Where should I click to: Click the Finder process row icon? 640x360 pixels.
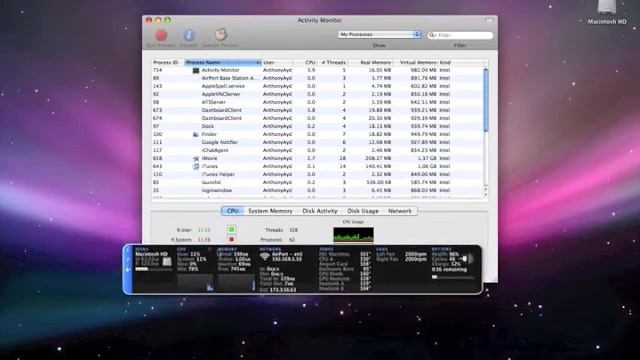point(196,134)
